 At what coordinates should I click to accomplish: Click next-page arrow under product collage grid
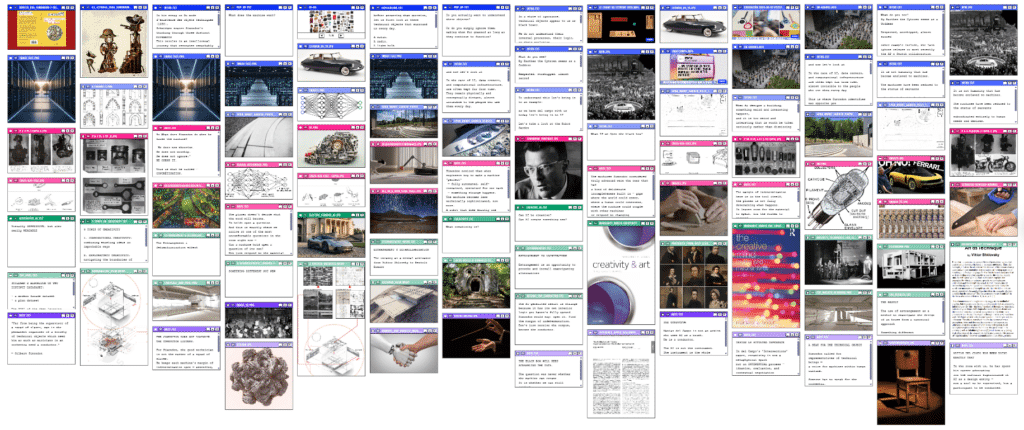click(x=342, y=37)
